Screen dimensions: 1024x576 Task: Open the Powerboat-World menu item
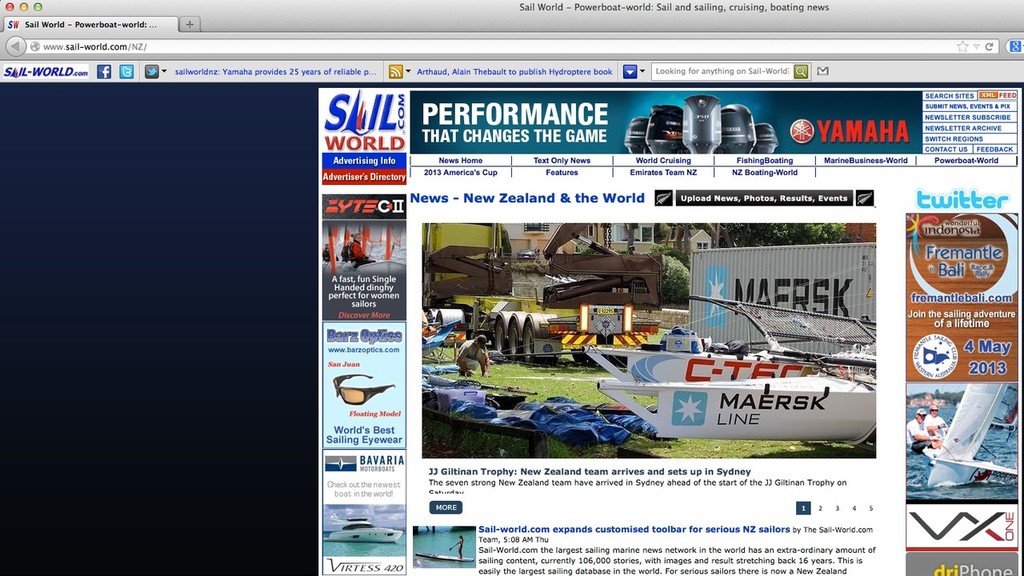[x=966, y=160]
